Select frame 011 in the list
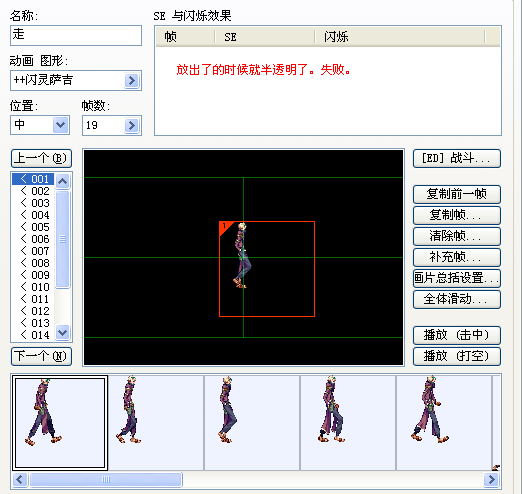 click(33, 299)
